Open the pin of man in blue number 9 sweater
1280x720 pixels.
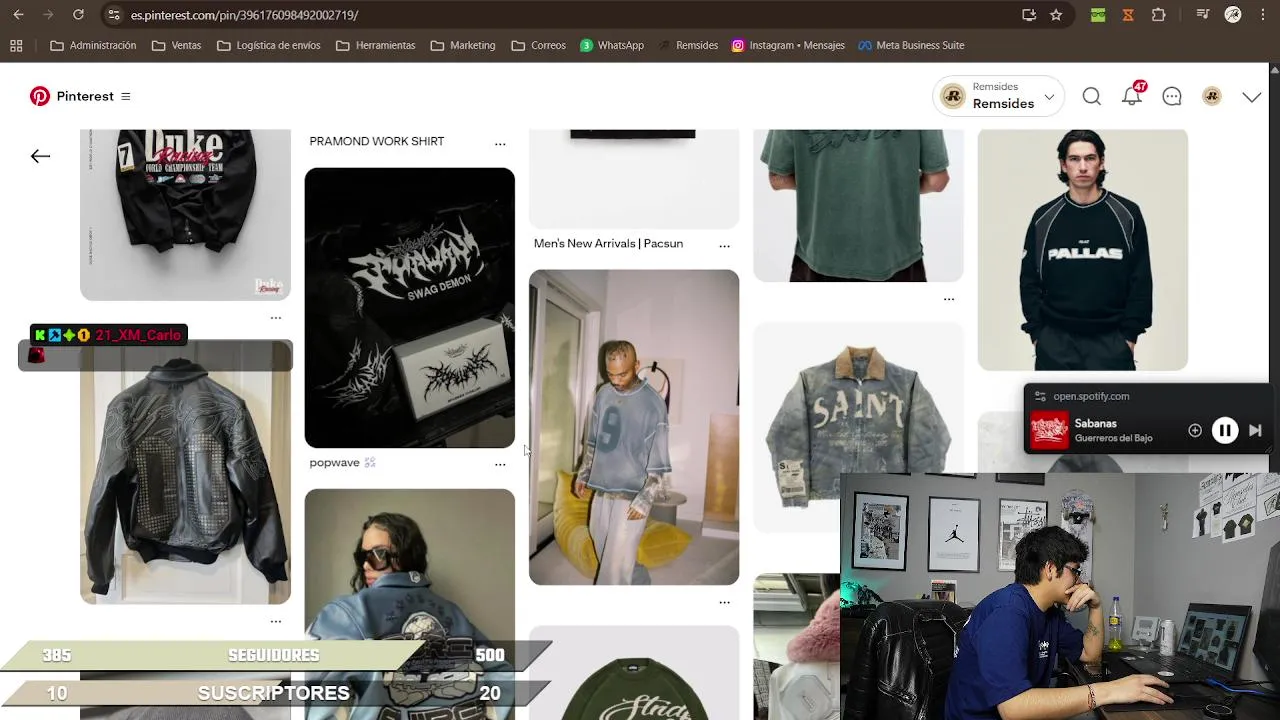(x=634, y=427)
